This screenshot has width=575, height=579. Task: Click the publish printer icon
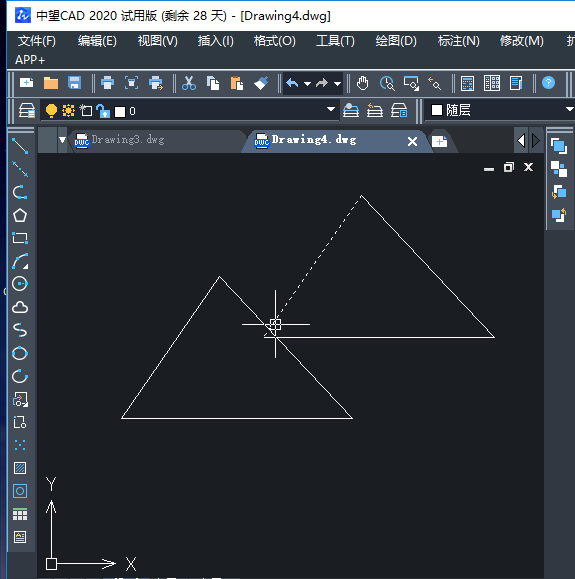[155, 83]
